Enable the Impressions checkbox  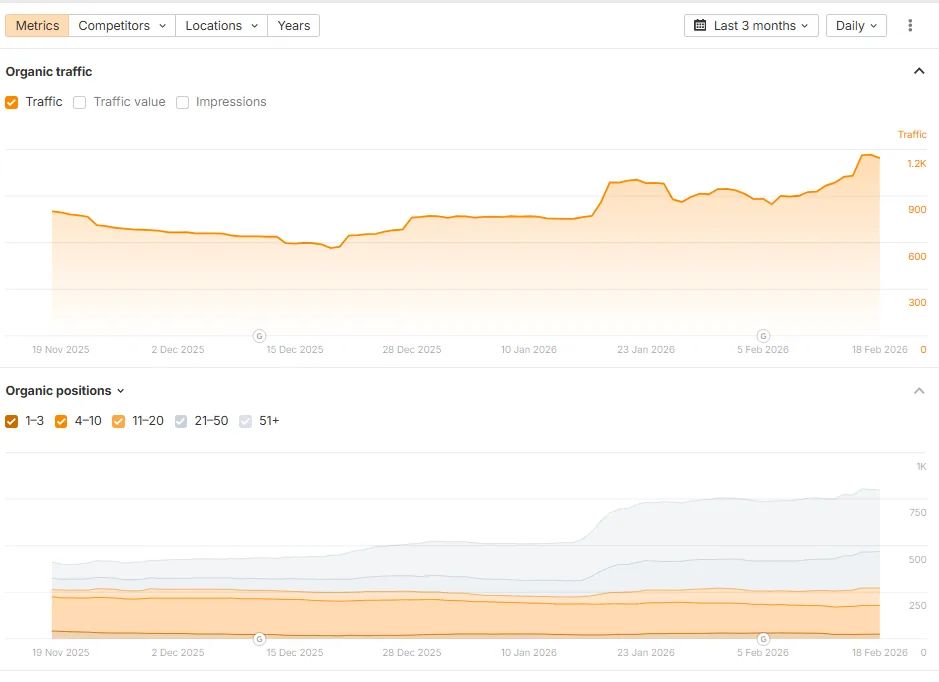182,102
